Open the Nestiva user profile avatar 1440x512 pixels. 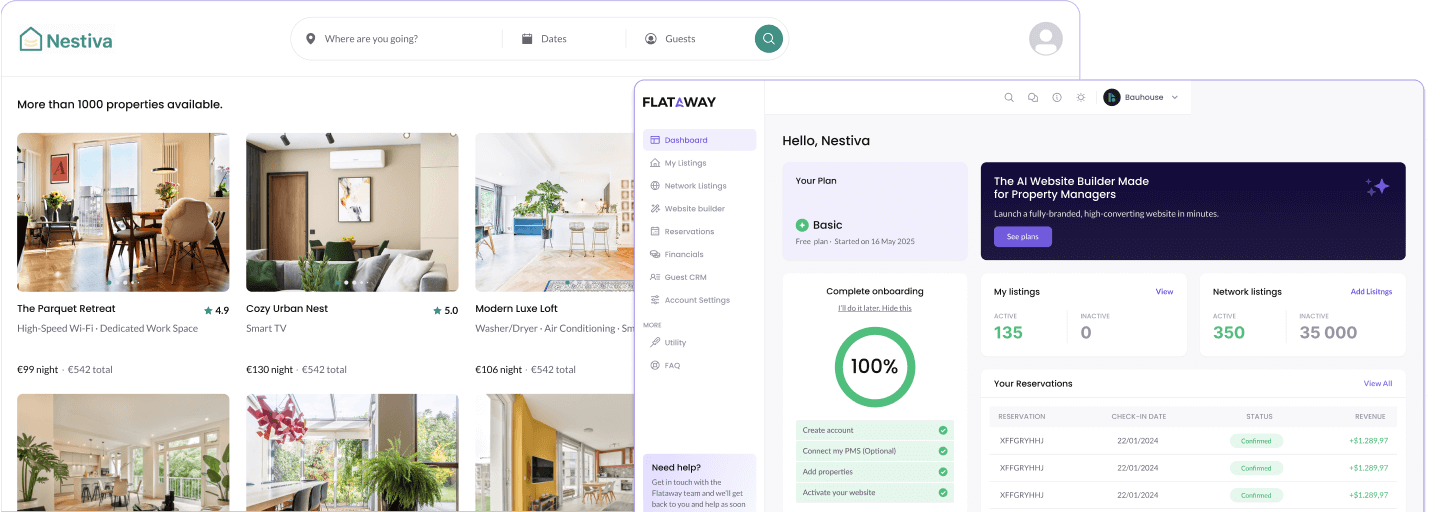tap(1045, 39)
